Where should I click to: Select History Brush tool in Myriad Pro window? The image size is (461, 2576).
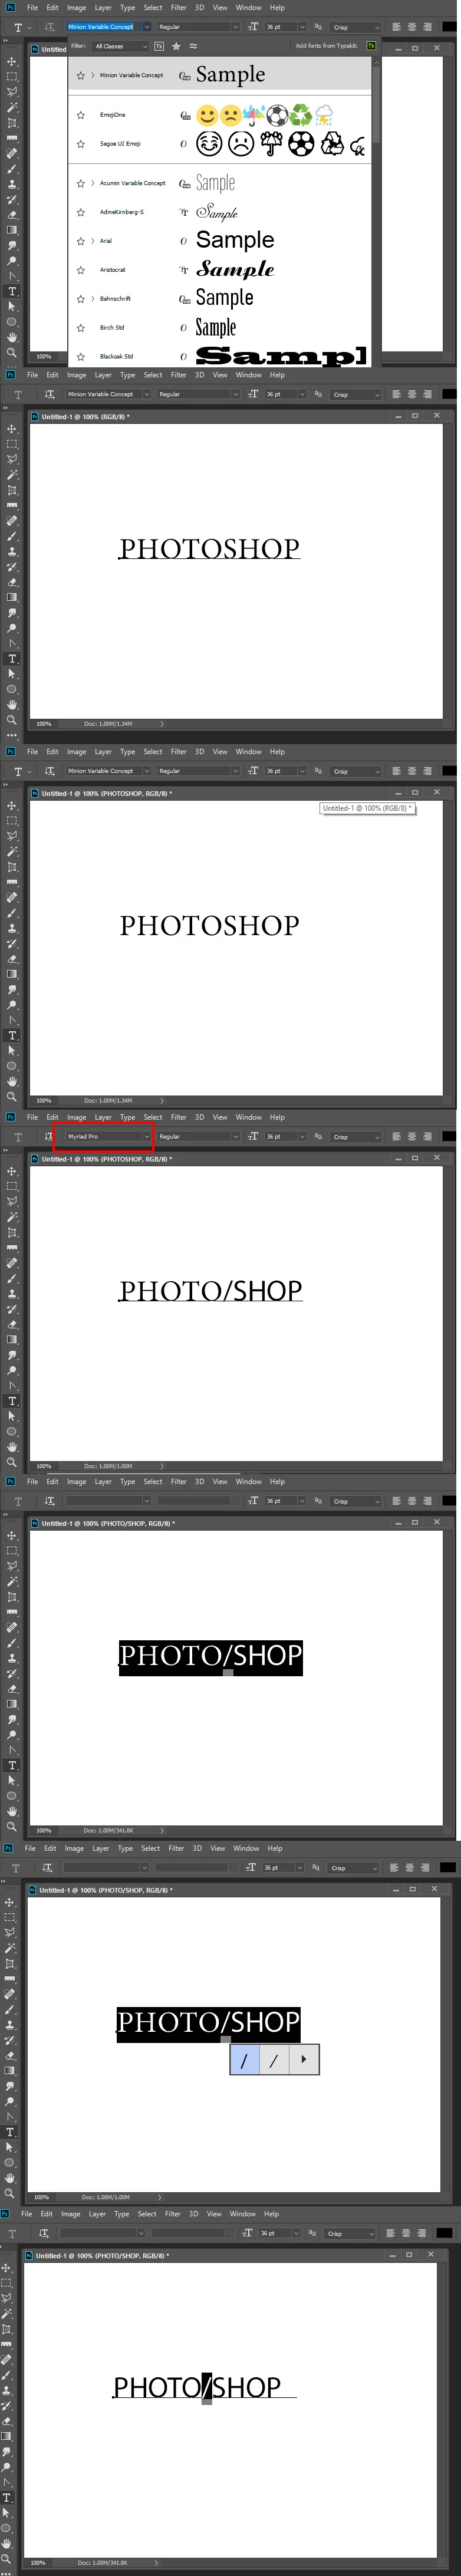click(x=12, y=1309)
